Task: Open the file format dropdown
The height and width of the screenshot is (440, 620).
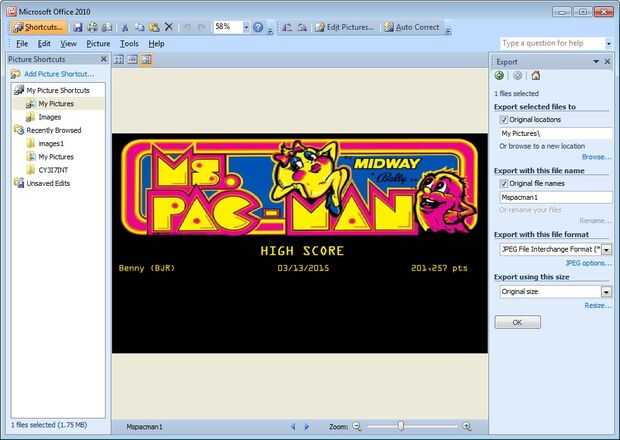Action: [607, 250]
